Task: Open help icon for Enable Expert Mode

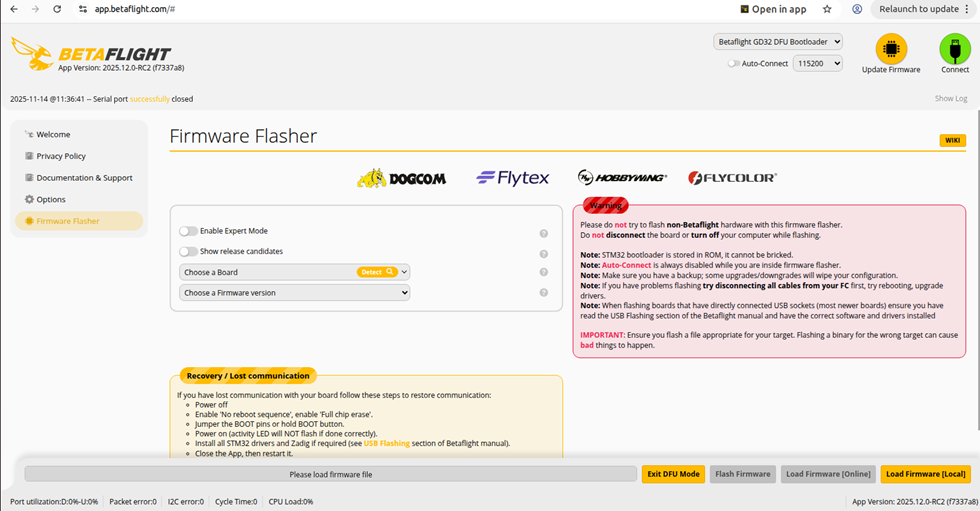Action: pos(544,234)
